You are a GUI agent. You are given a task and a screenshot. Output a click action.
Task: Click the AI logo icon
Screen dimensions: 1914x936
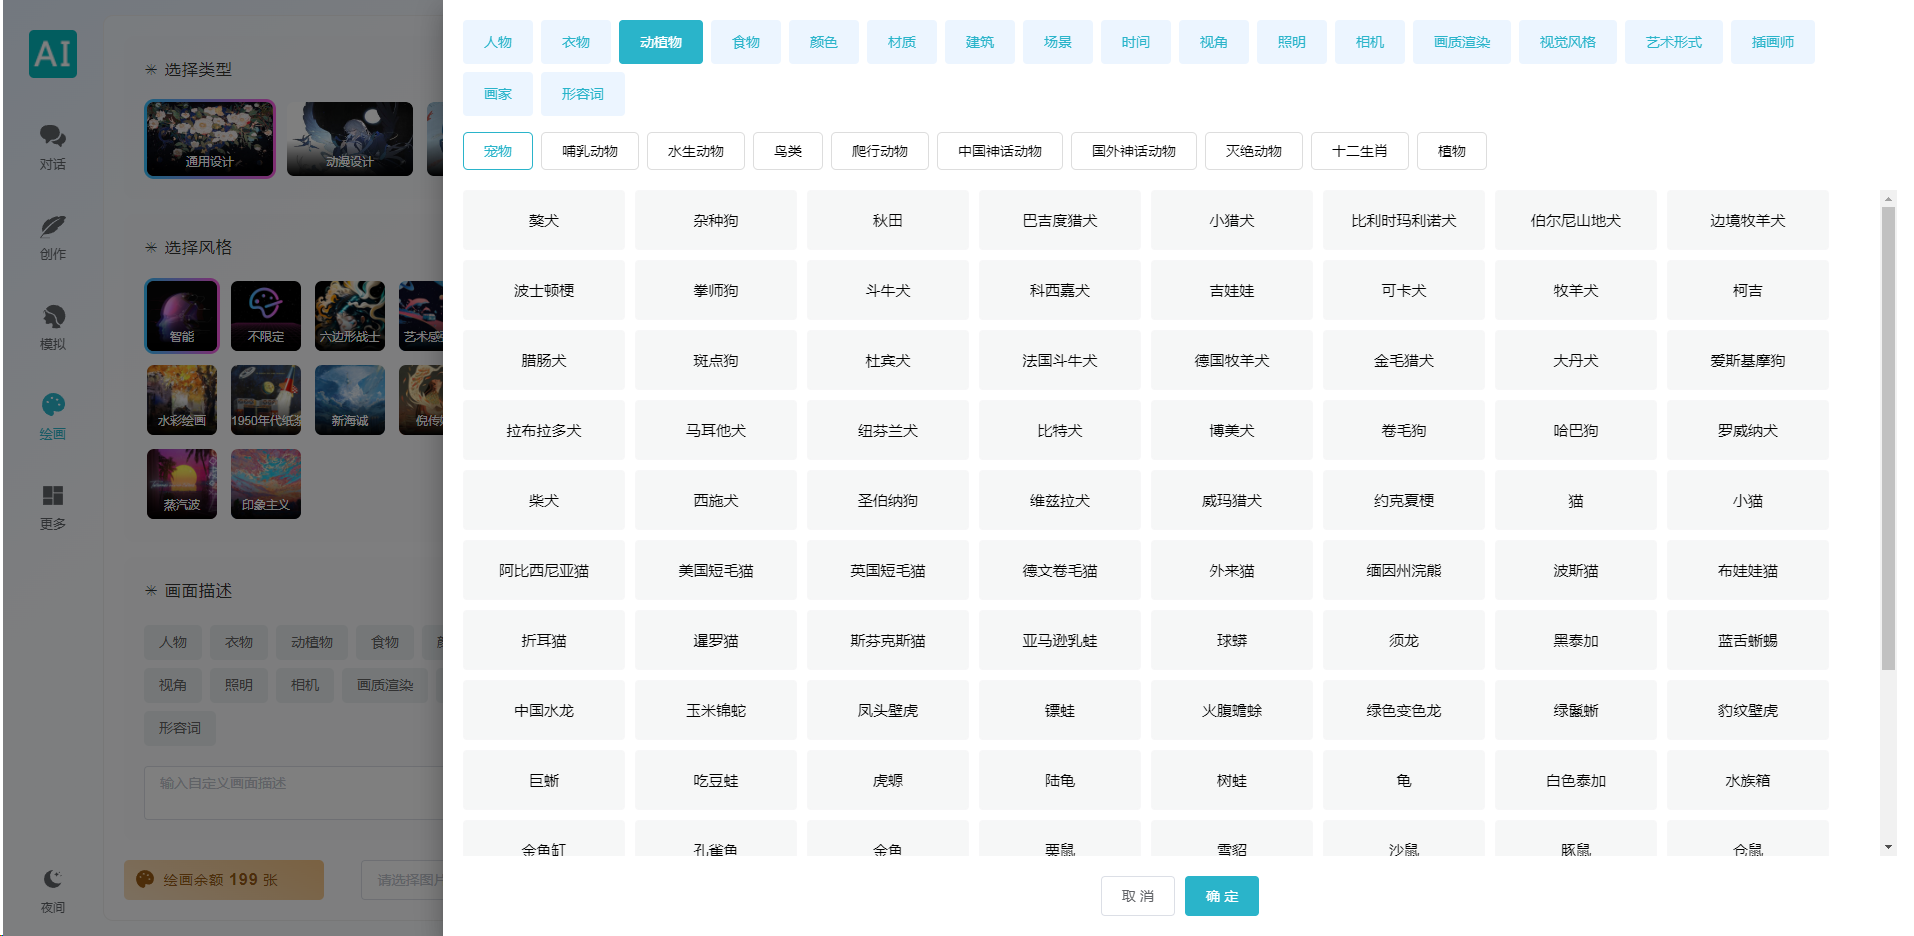pos(53,53)
